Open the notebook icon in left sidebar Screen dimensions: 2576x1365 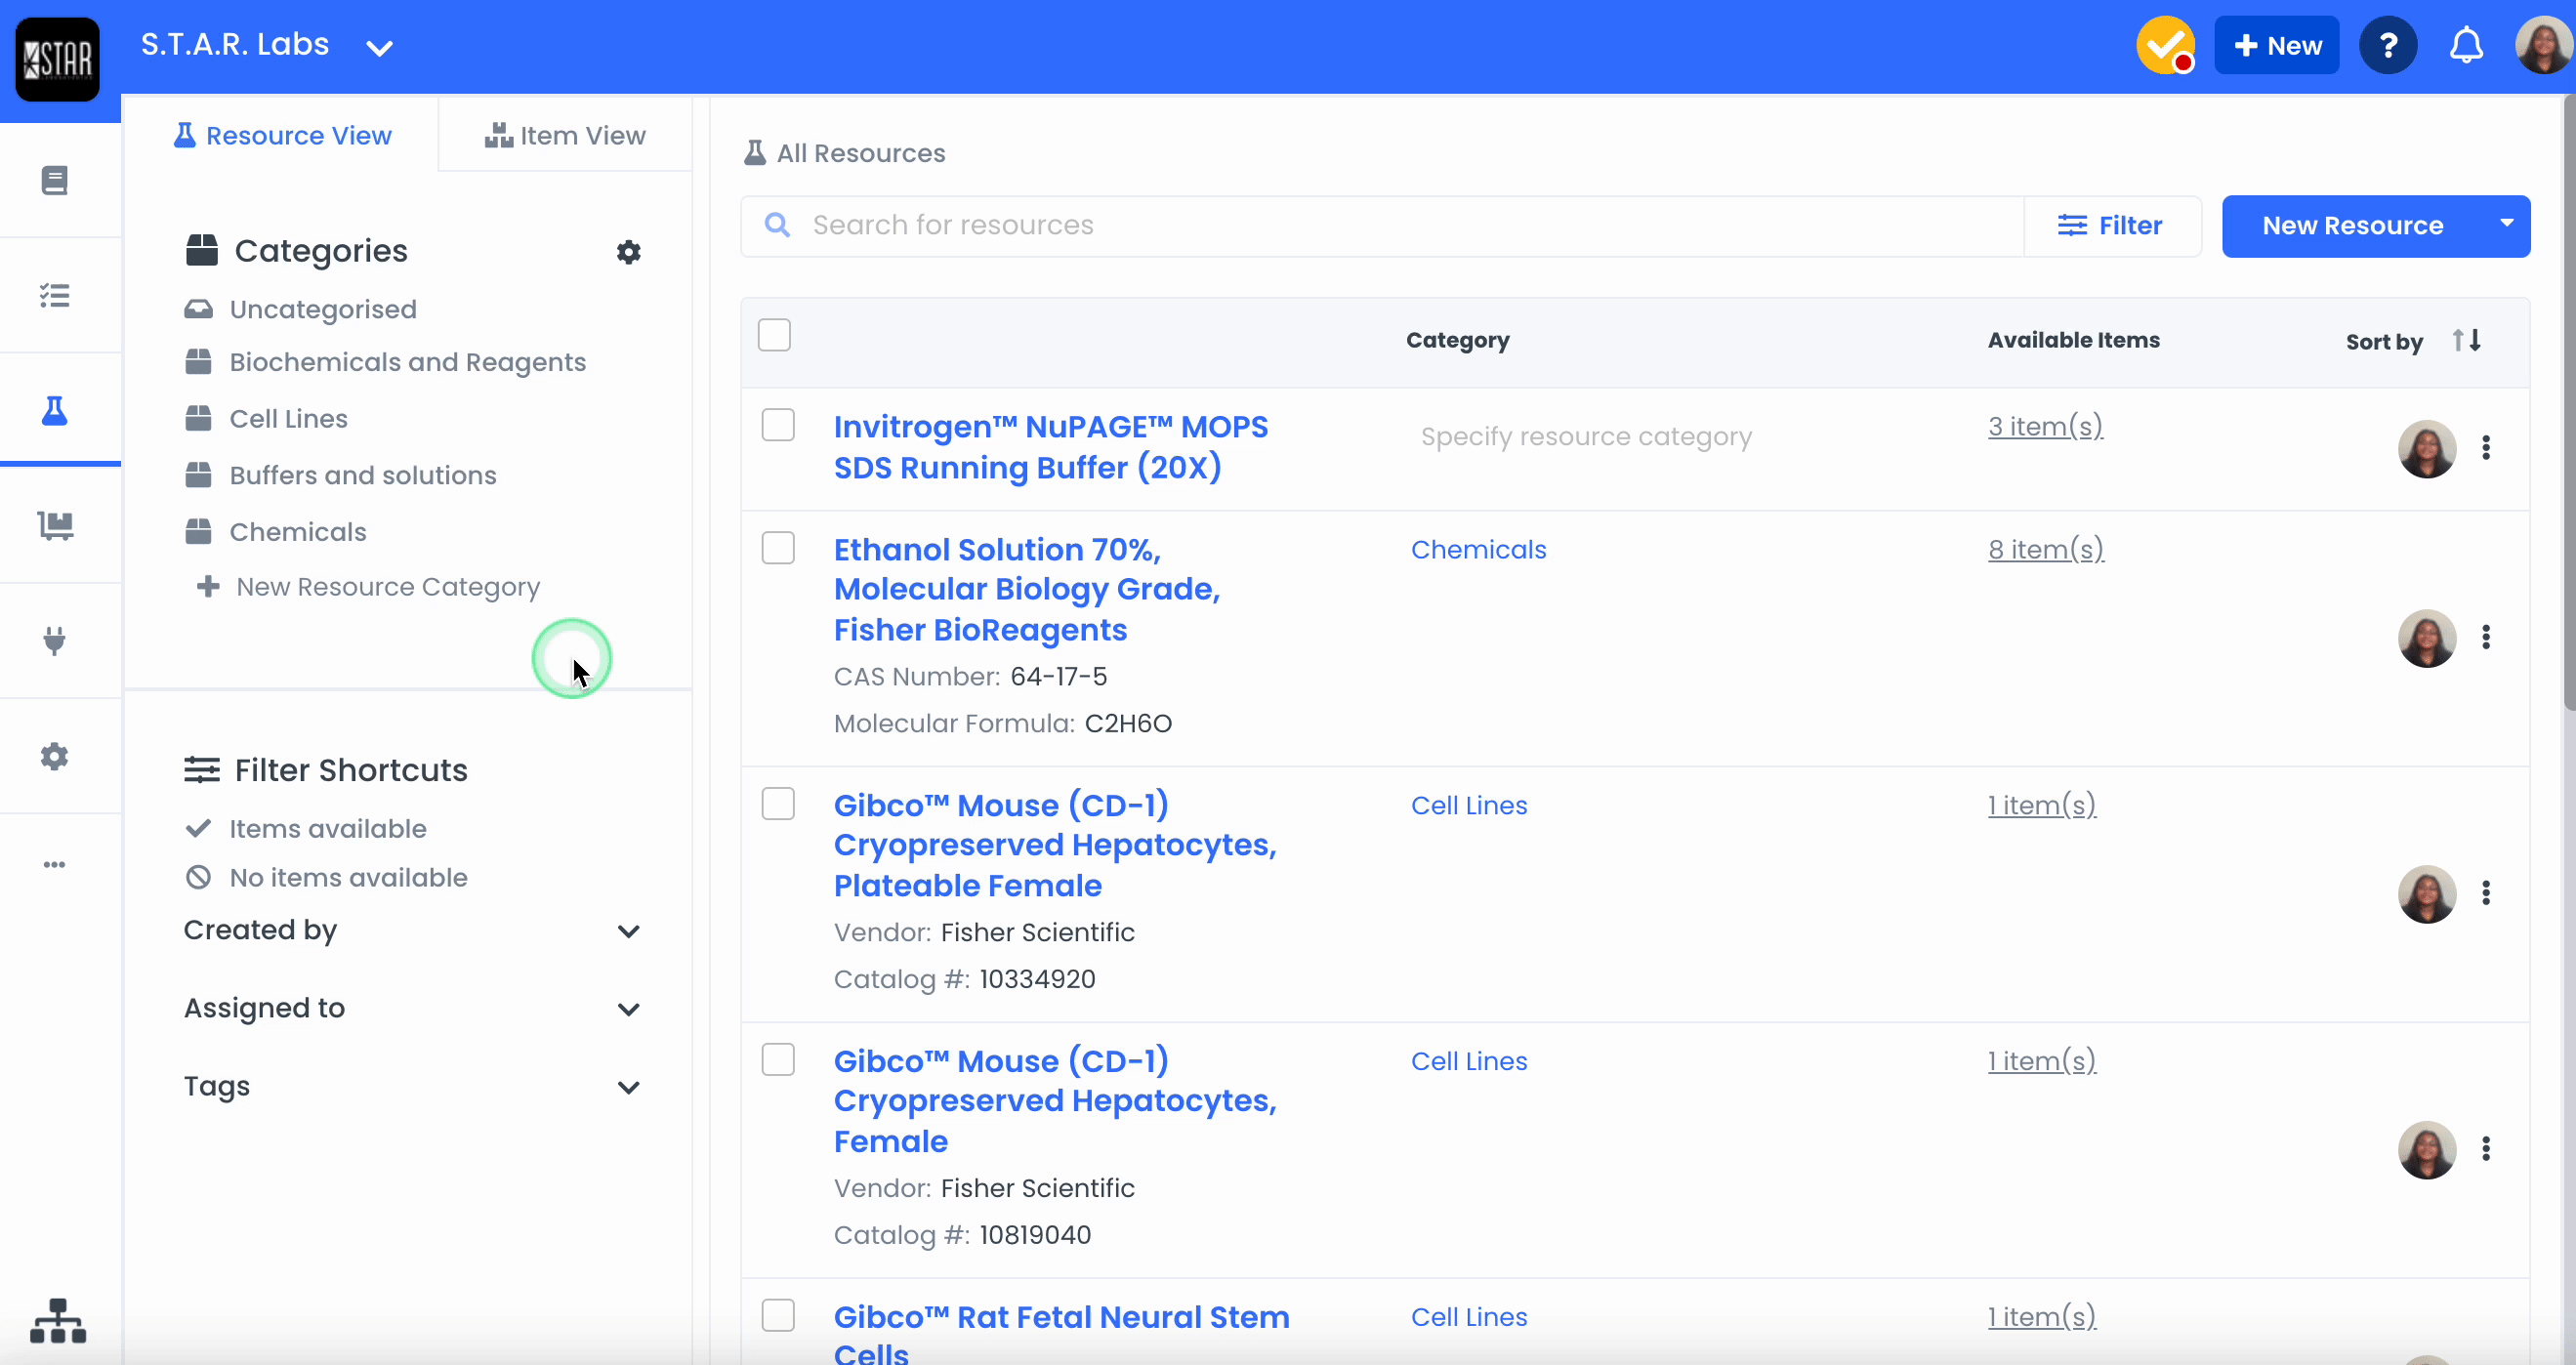coord(55,181)
